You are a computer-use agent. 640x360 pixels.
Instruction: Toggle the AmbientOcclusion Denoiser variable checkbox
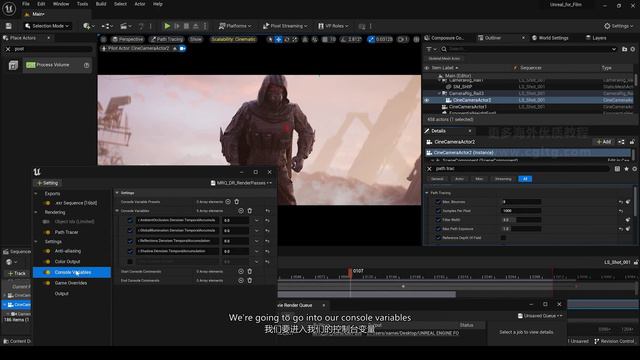(x=130, y=220)
